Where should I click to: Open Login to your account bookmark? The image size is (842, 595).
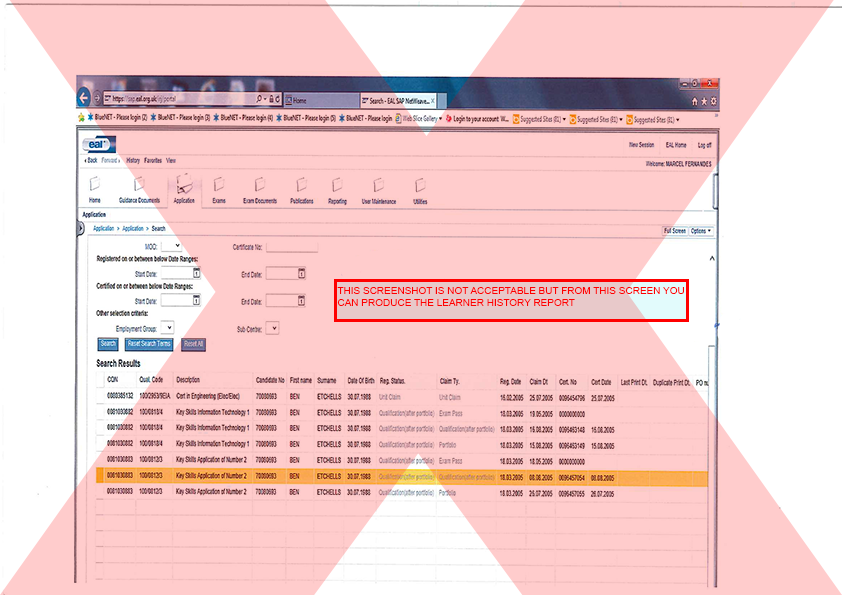pos(477,119)
